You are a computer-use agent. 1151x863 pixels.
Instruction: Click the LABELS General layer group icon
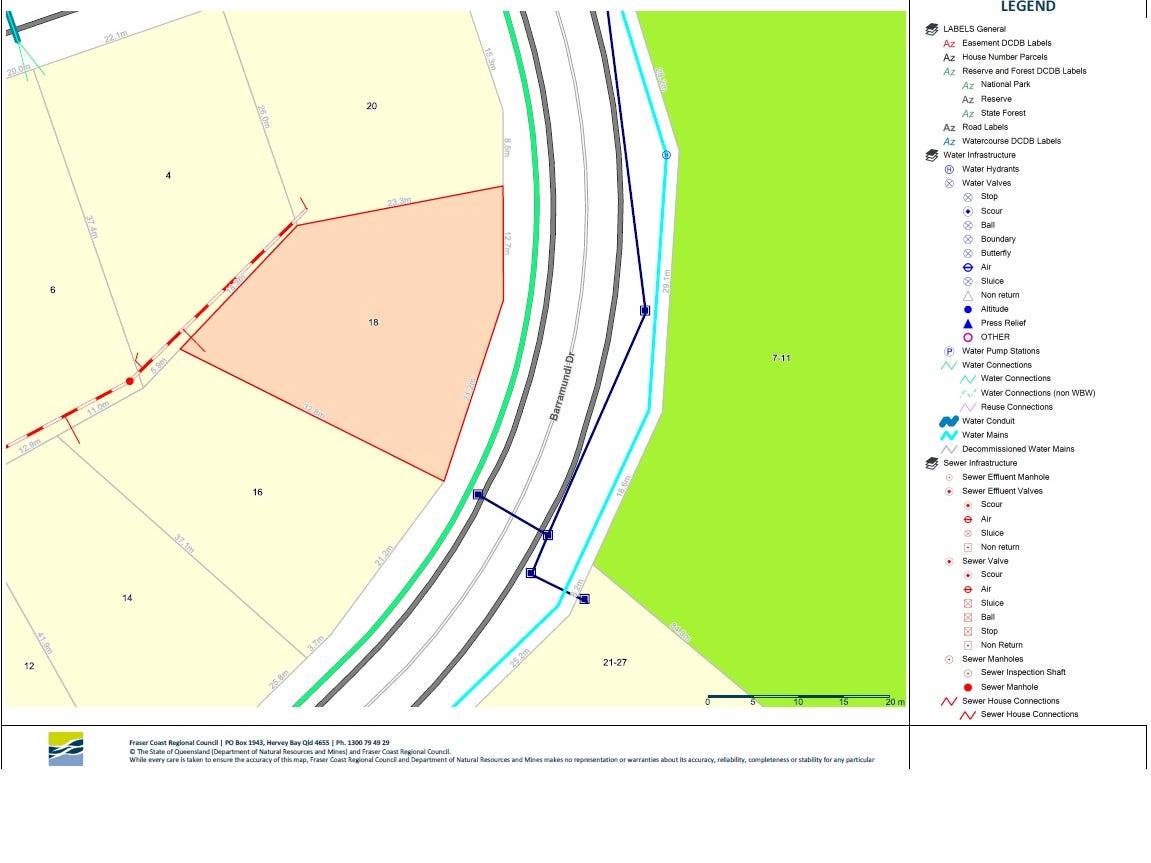[x=932, y=29]
